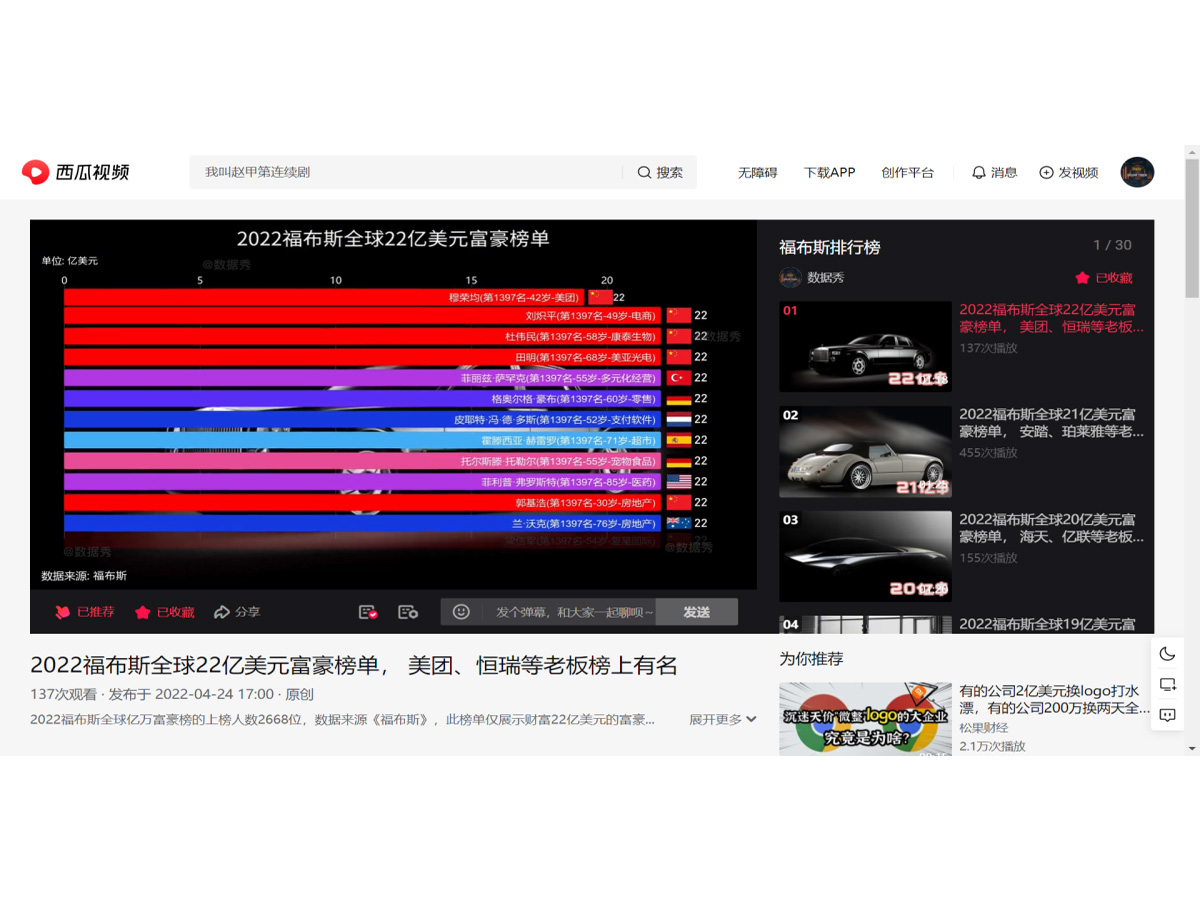Open the Xigua Video logo homepage

76,172
